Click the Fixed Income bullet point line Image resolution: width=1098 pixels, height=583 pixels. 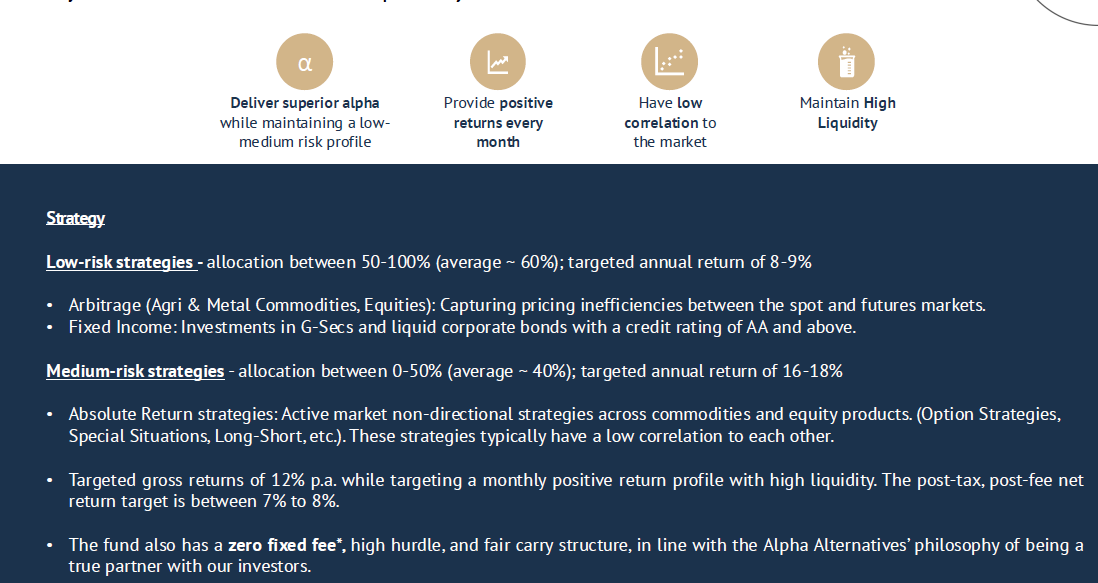[462, 327]
